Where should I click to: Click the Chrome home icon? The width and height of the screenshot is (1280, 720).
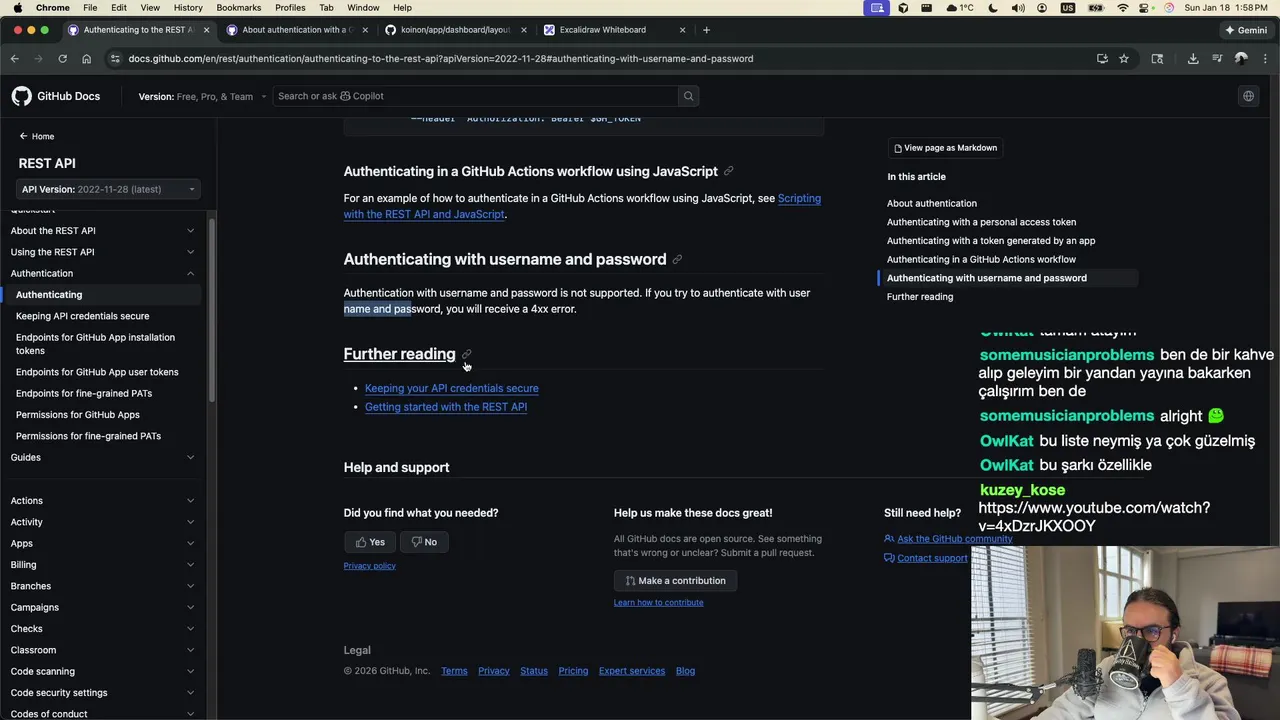click(86, 59)
